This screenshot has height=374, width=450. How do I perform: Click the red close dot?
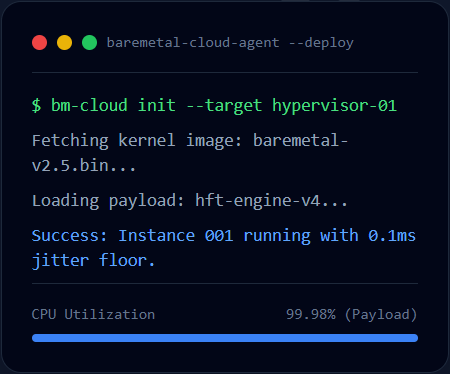pos(39,43)
